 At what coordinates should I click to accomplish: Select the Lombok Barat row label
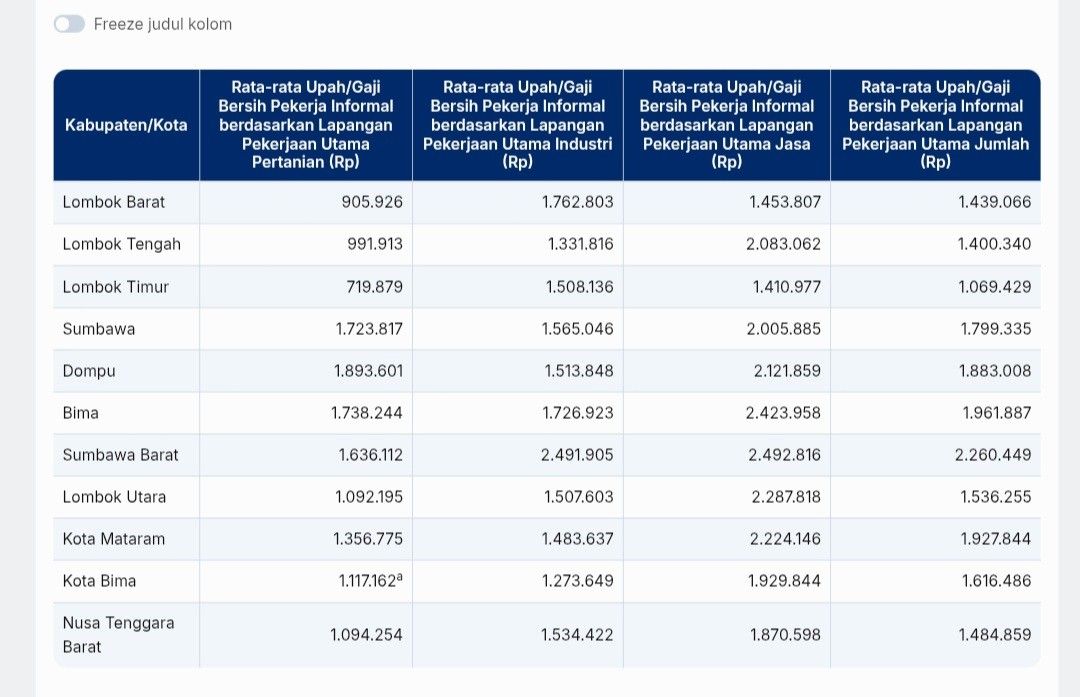114,202
